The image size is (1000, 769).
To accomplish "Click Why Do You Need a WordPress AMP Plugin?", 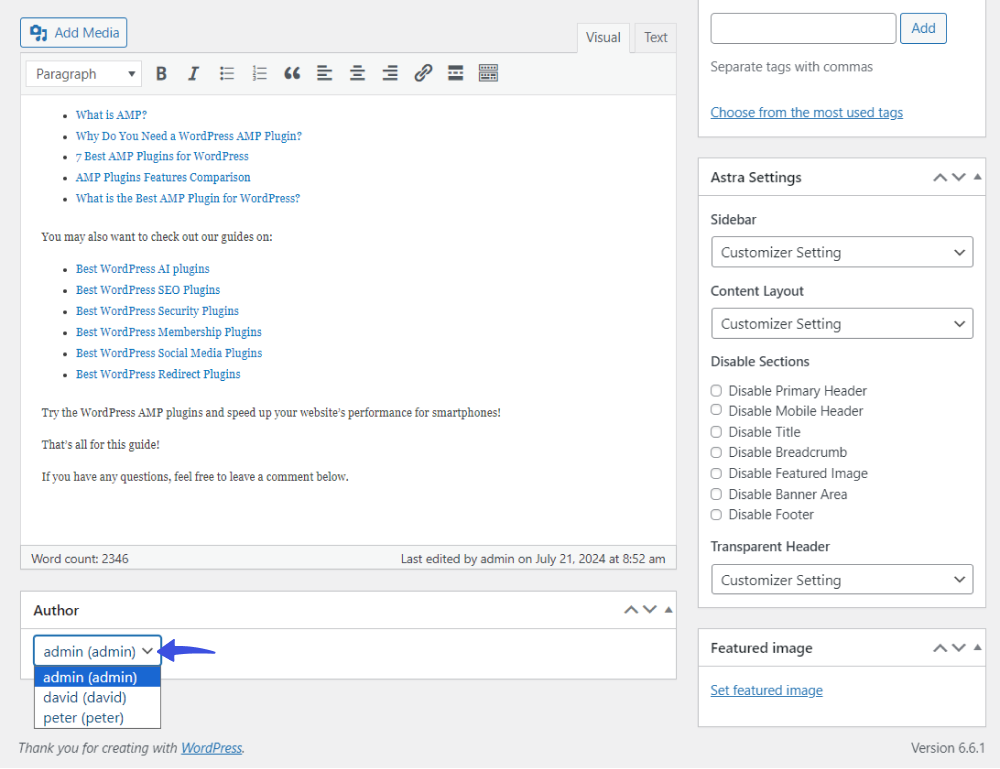I will click(x=189, y=136).
